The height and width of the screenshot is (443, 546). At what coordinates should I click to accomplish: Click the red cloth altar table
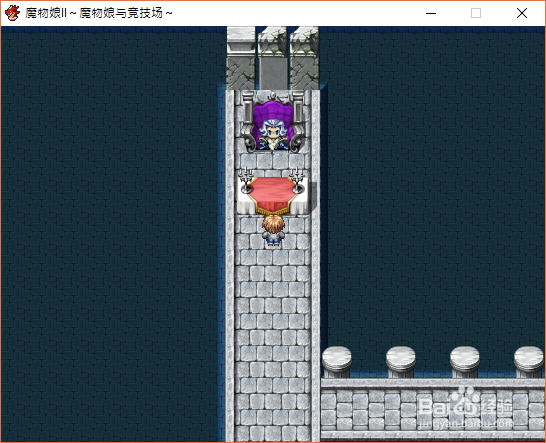coord(273,196)
